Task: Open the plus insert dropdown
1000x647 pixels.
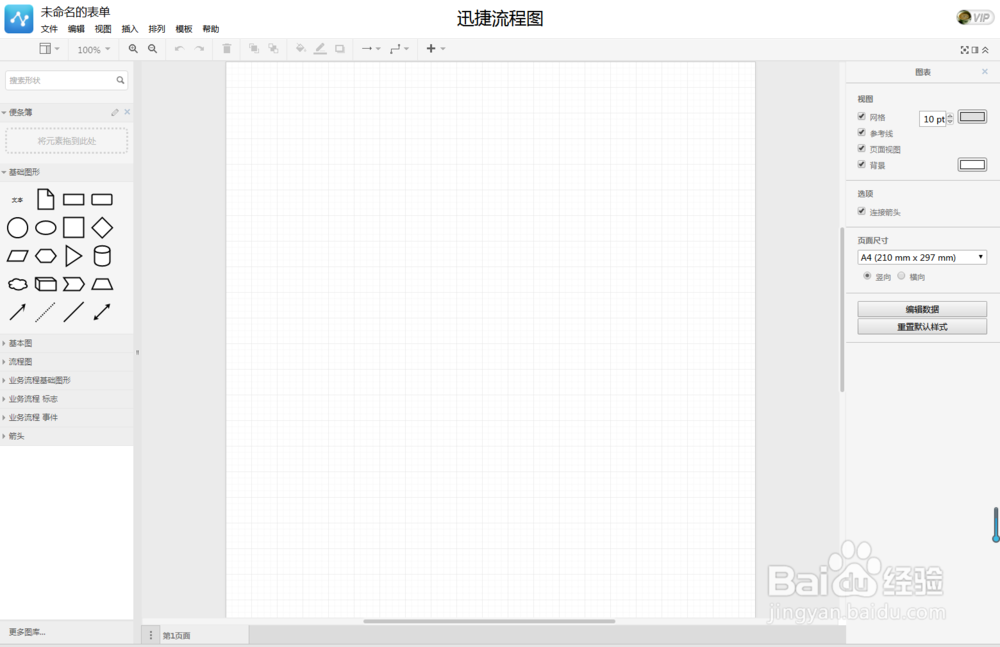Action: [x=436, y=48]
